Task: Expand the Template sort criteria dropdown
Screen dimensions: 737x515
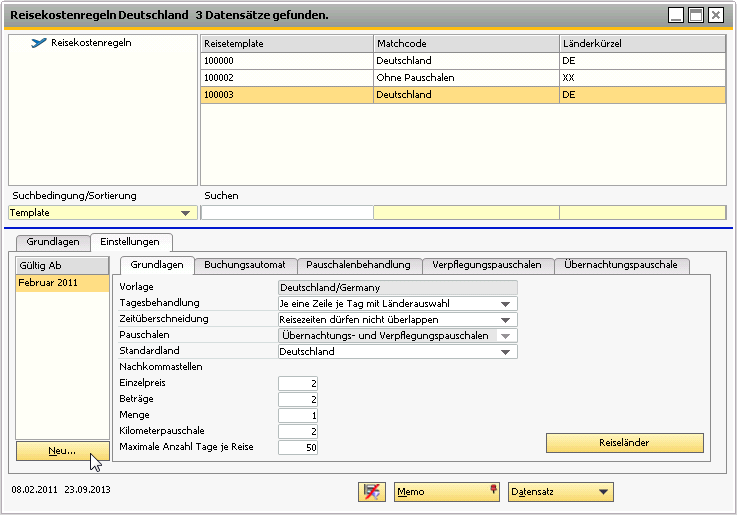Action: 185,213
